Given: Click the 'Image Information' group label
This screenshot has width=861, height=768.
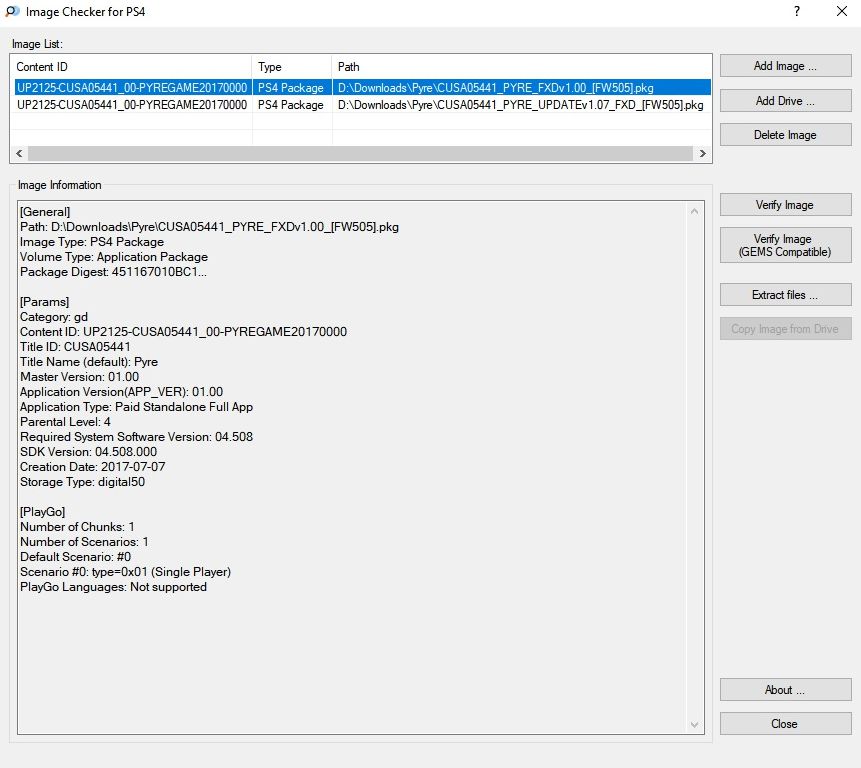Looking at the screenshot, I should 60,185.
